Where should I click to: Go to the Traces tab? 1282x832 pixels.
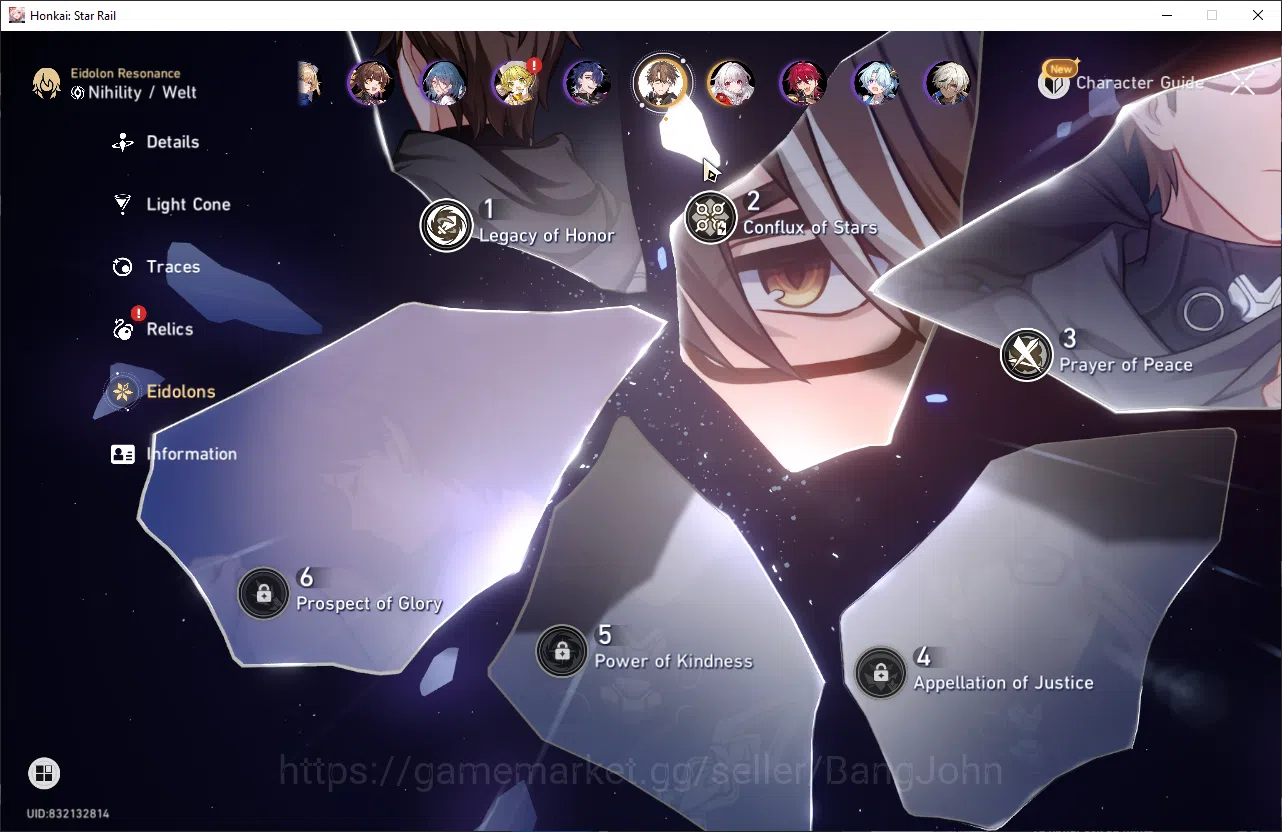(155, 267)
